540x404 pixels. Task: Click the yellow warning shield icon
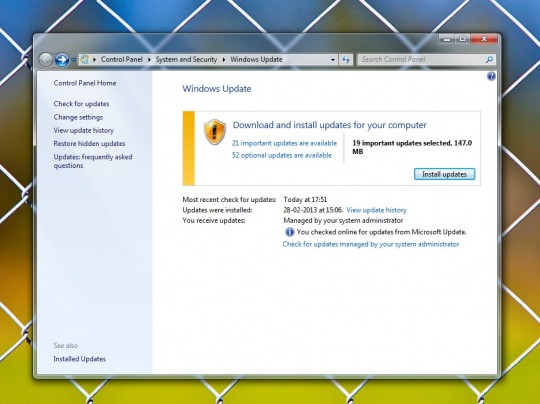tap(215, 132)
